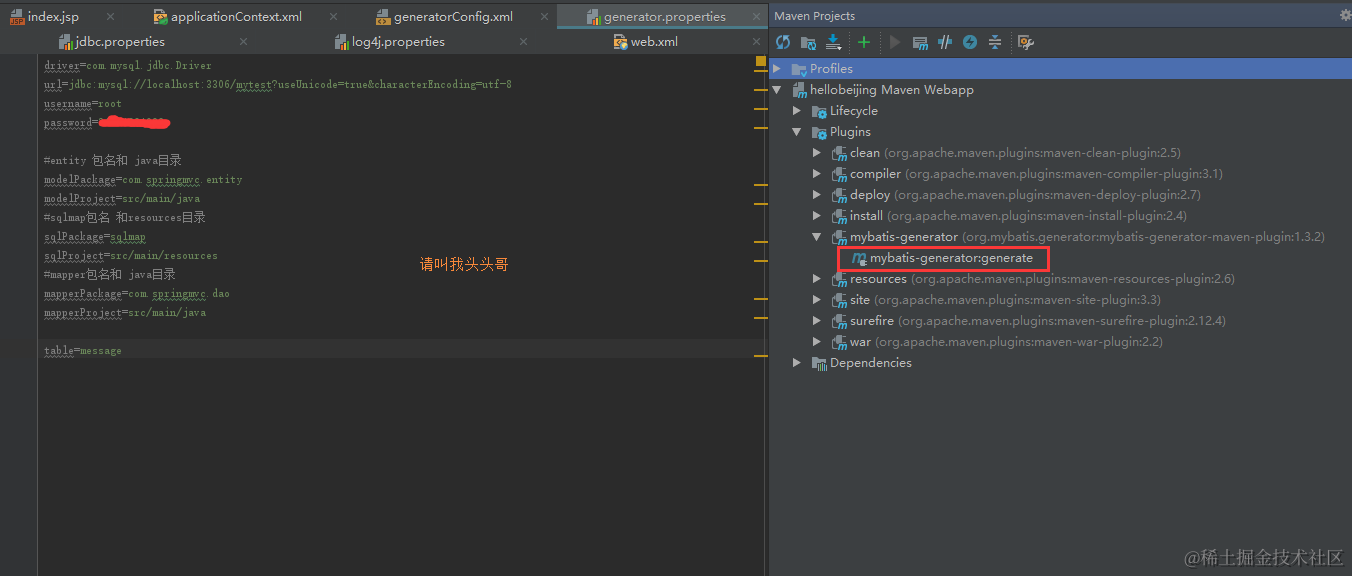The image size is (1352, 576).
Task: Open Maven settings with wrench icon
Action: [x=1025, y=42]
